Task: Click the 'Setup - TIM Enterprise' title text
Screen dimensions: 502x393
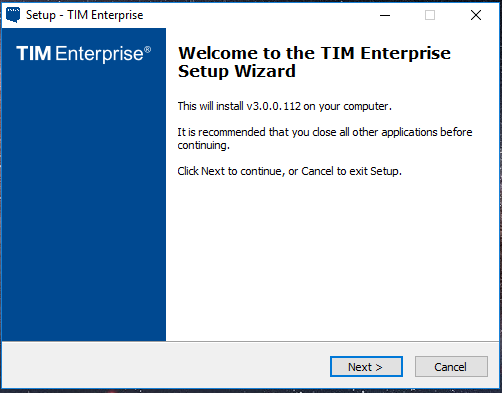Action: point(85,15)
